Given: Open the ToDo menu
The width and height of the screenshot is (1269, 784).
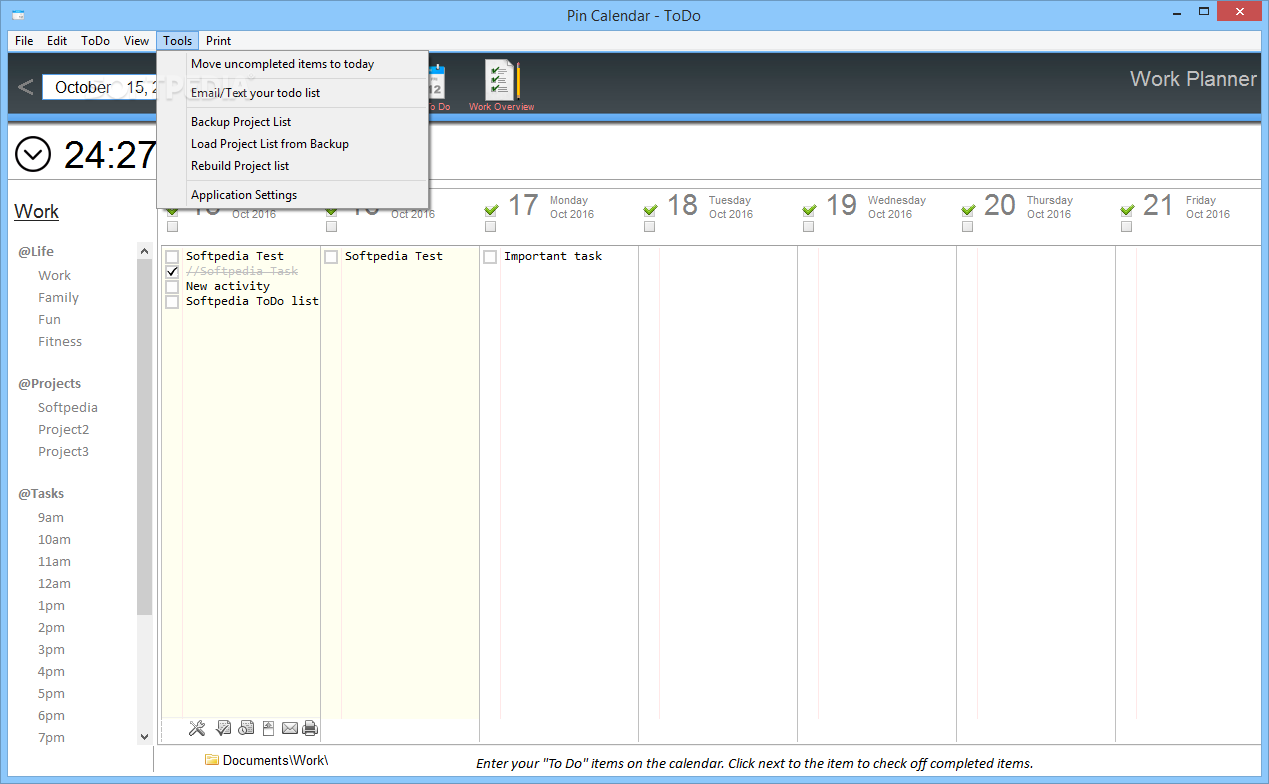Looking at the screenshot, I should point(96,41).
